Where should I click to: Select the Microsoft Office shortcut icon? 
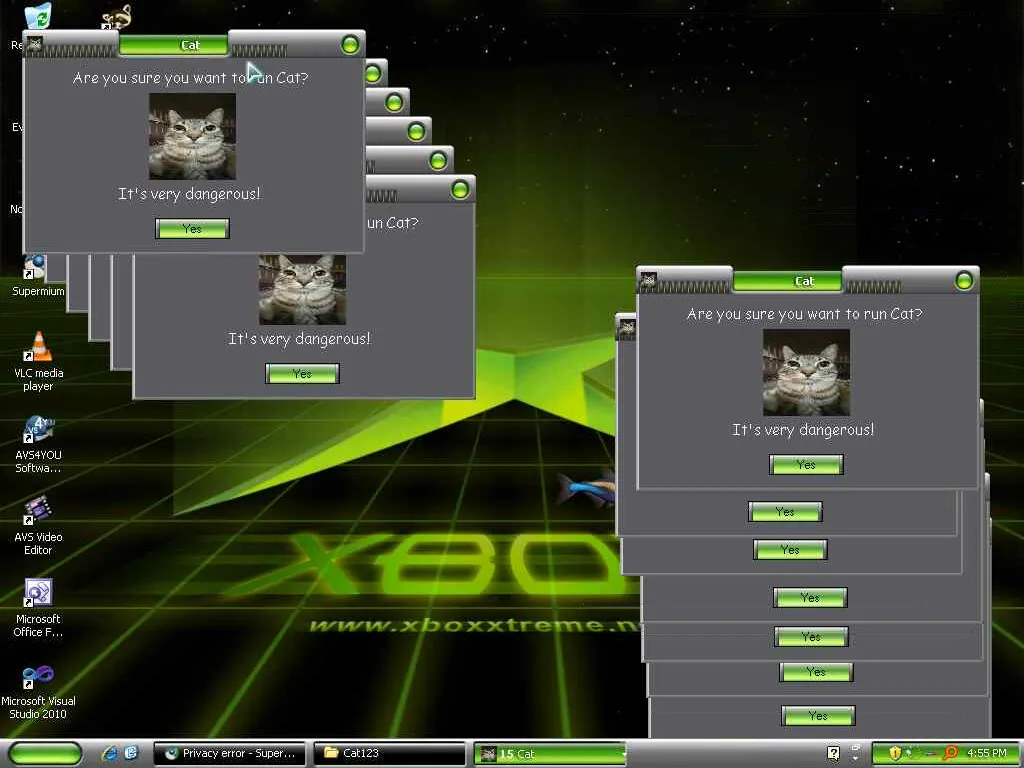(x=39, y=608)
